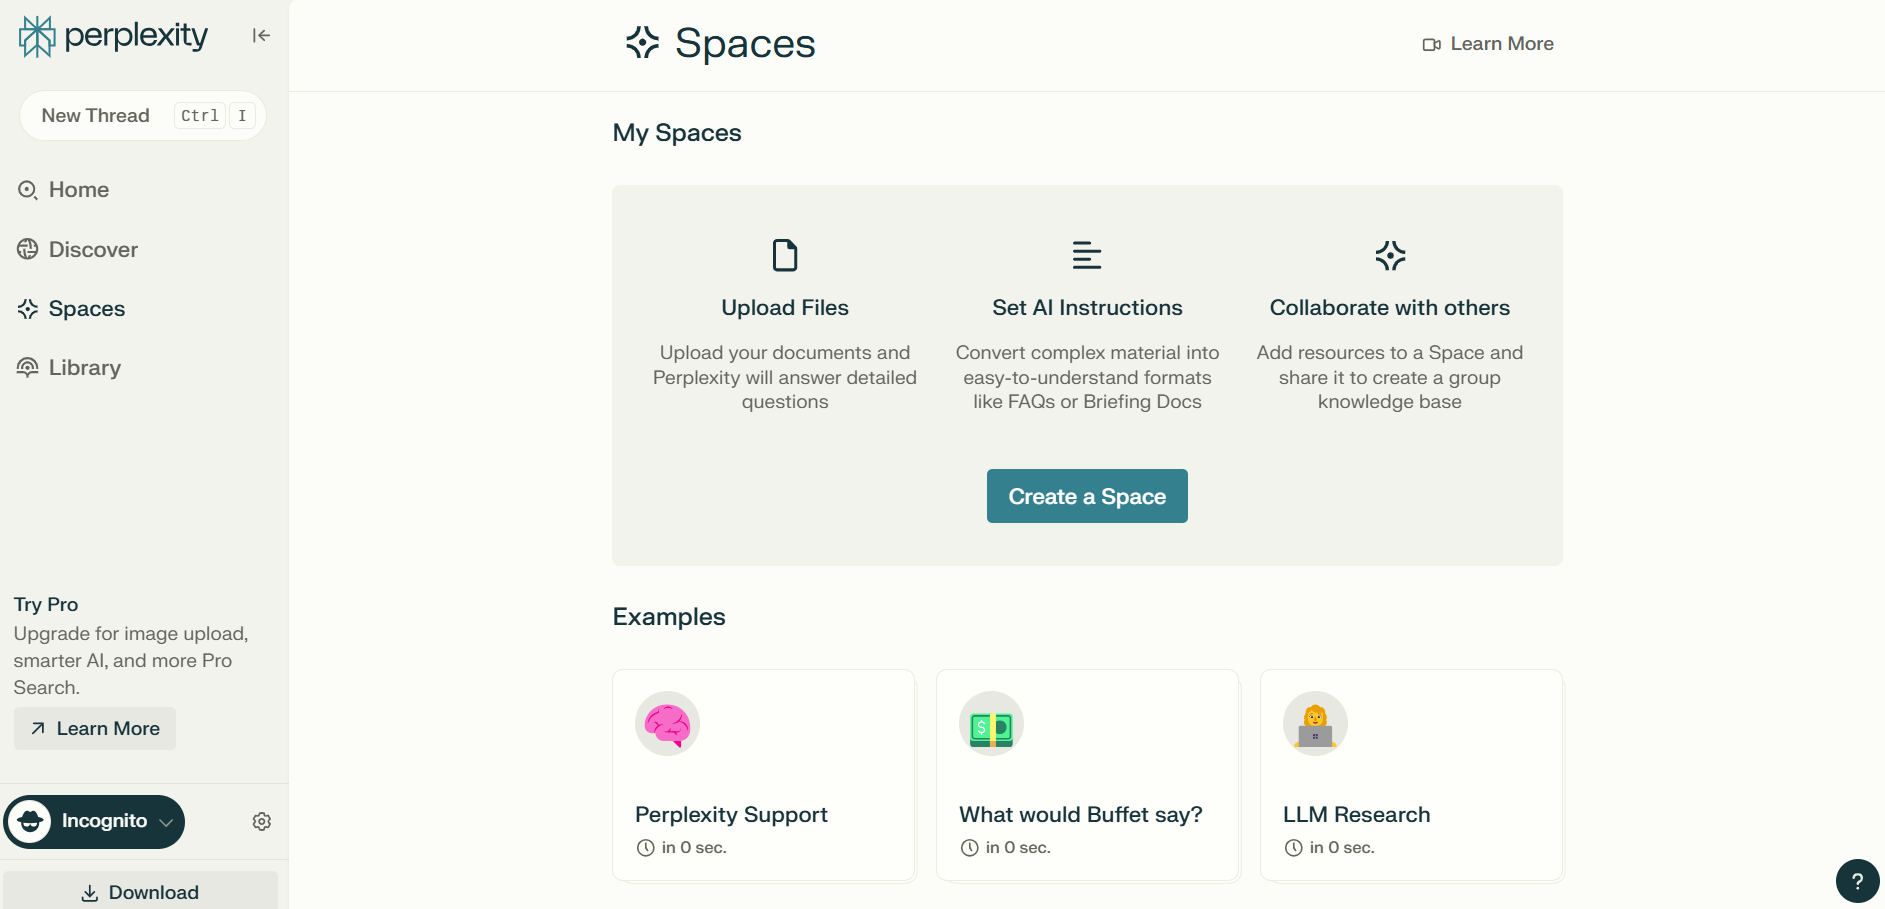The height and width of the screenshot is (909, 1885).
Task: Click the Download button
Action: pos(140,892)
